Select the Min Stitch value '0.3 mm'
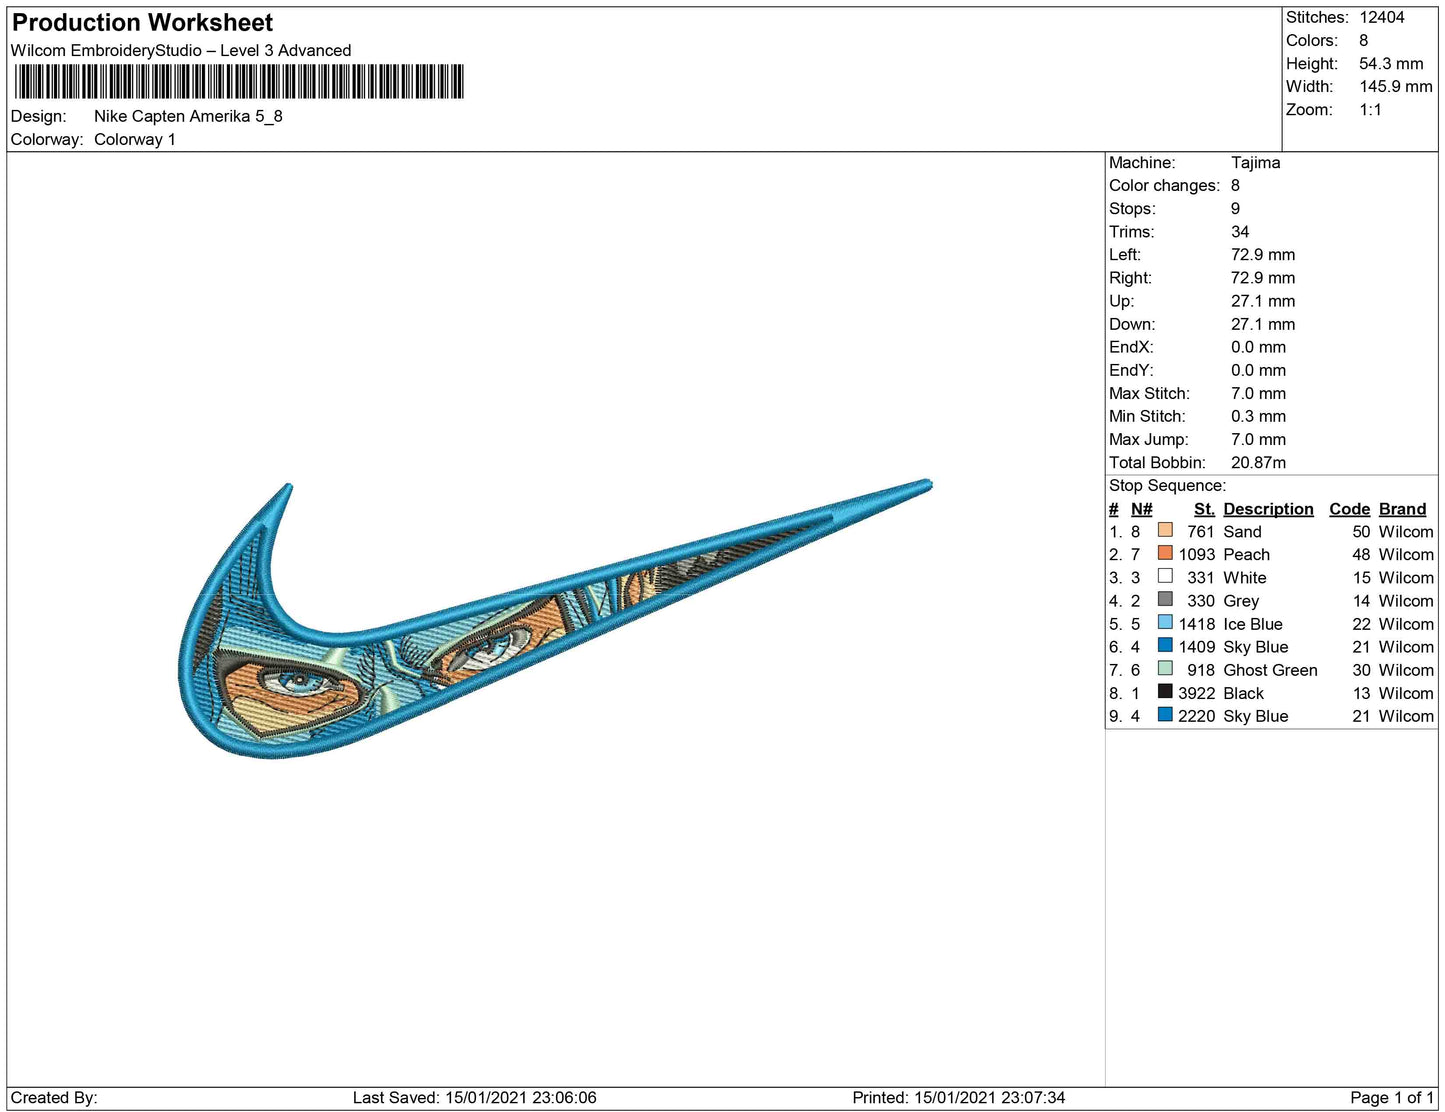The width and height of the screenshot is (1445, 1112). tap(1258, 416)
